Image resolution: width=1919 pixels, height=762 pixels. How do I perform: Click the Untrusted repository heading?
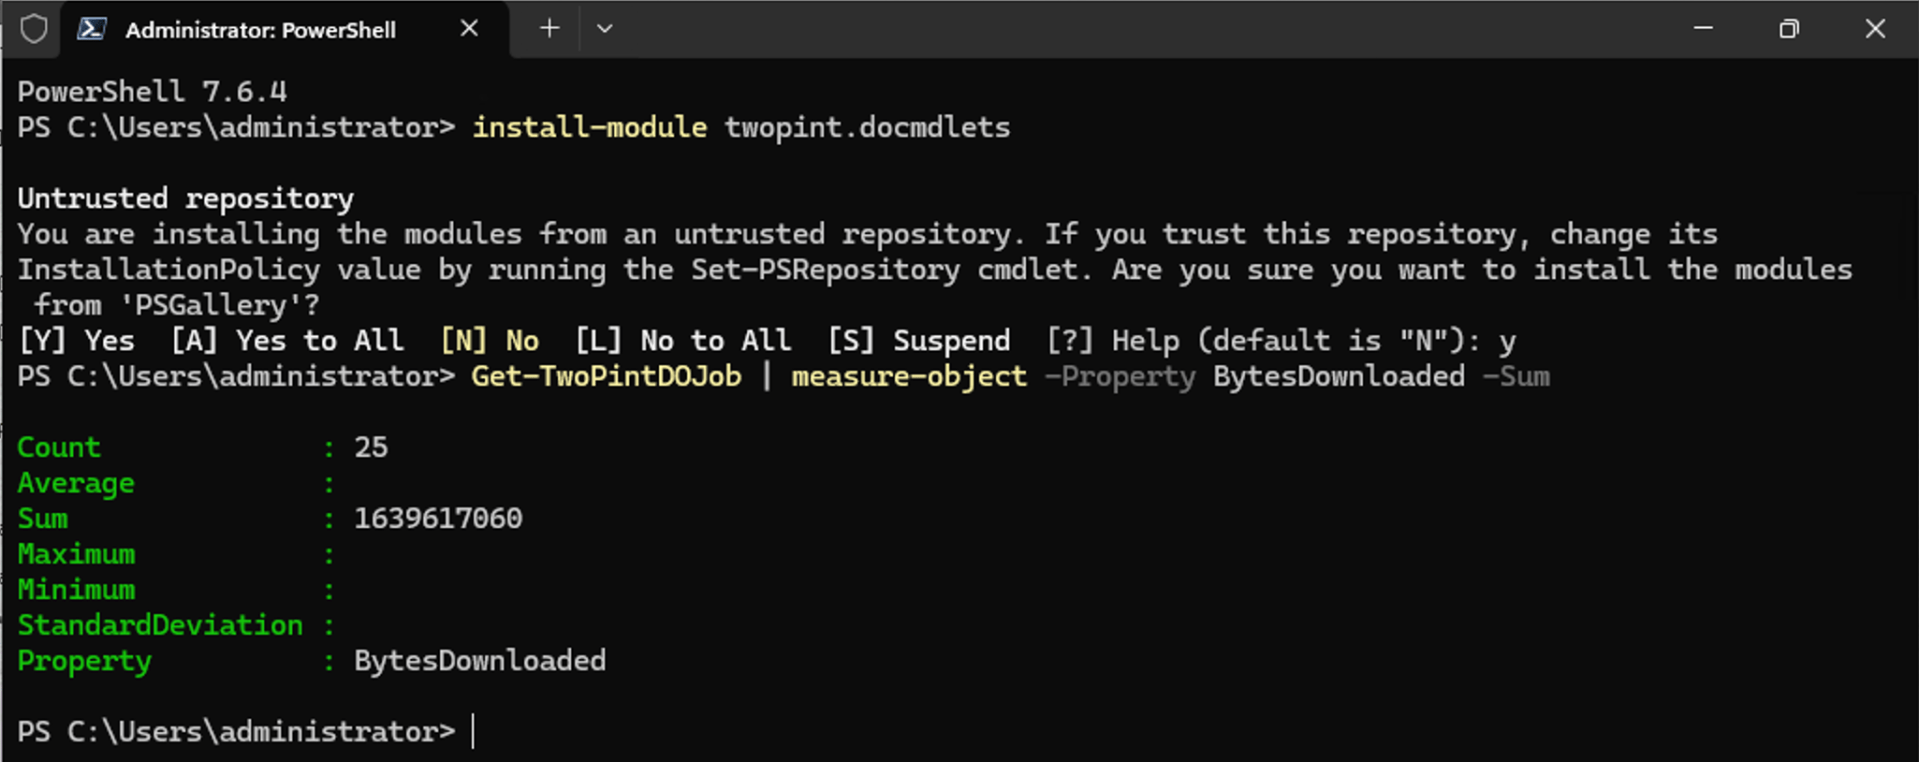tap(185, 198)
